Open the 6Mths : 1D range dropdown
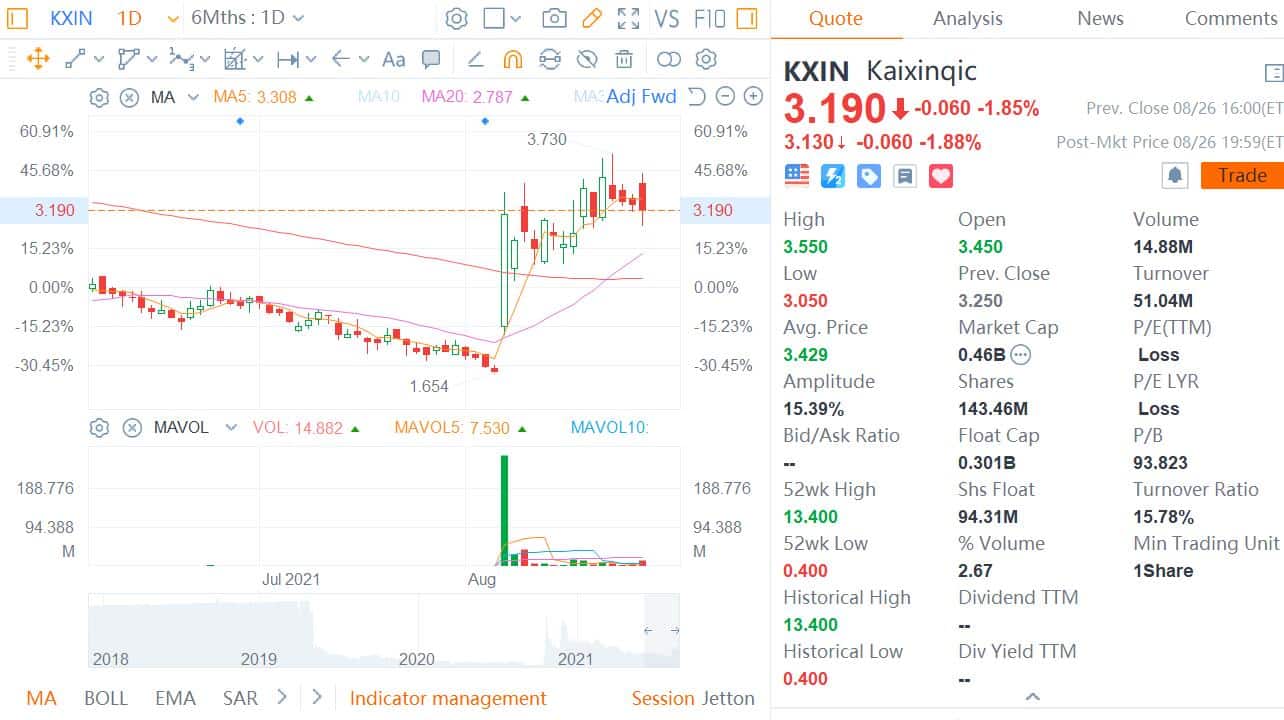The height and width of the screenshot is (720, 1284). click(x=247, y=18)
